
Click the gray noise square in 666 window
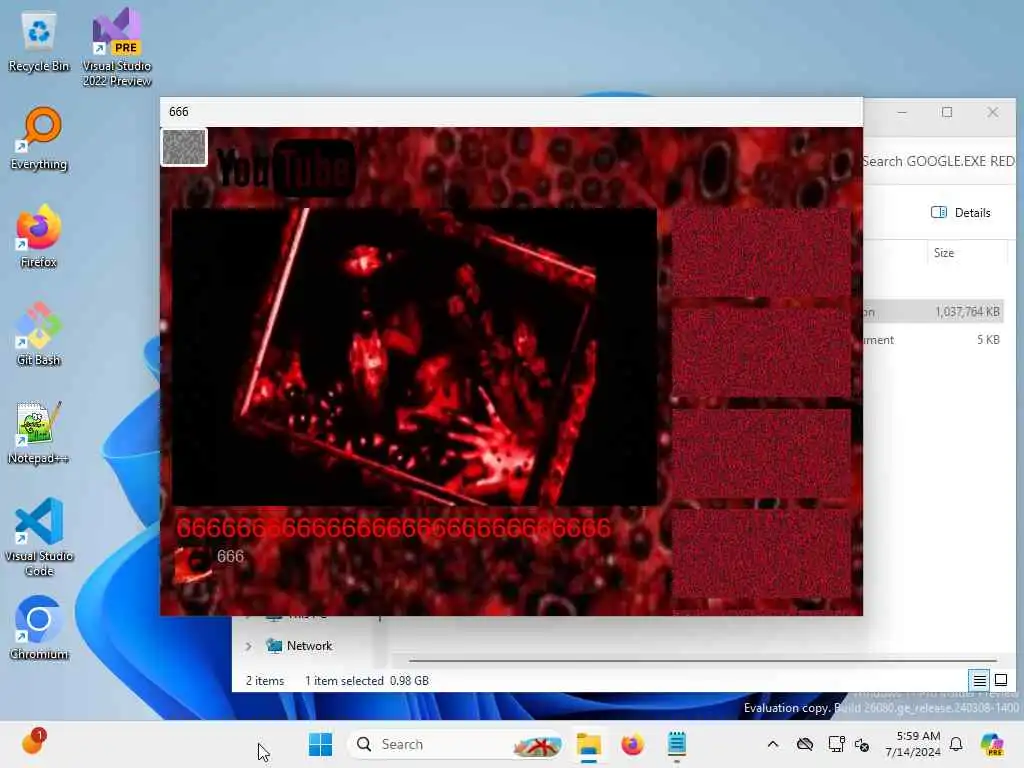tap(184, 147)
